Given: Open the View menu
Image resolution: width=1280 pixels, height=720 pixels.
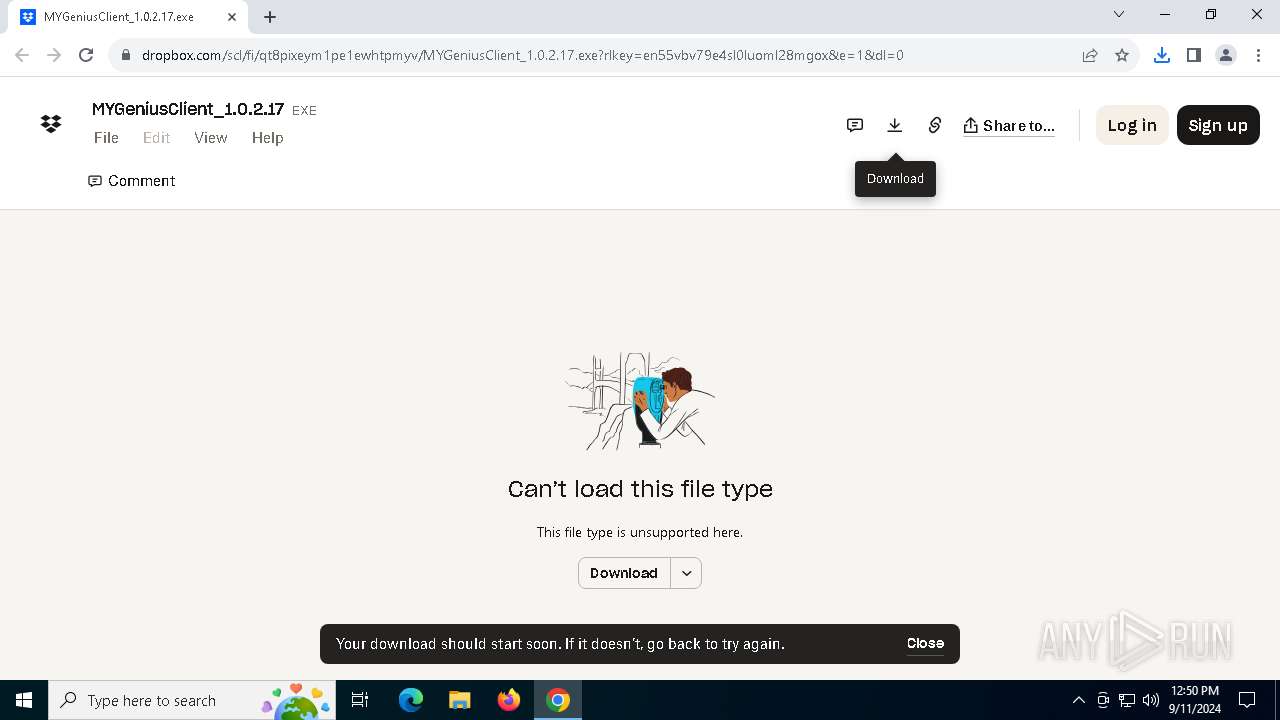Looking at the screenshot, I should click(x=210, y=138).
